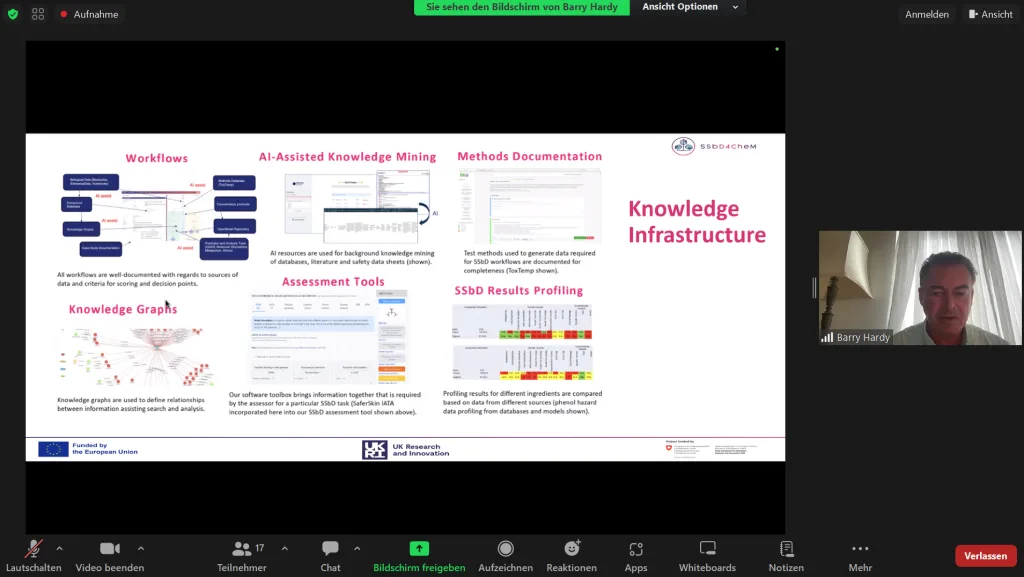The width and height of the screenshot is (1024, 577).
Task: Expand the video options chevron beside Video beenden
Action: click(141, 548)
